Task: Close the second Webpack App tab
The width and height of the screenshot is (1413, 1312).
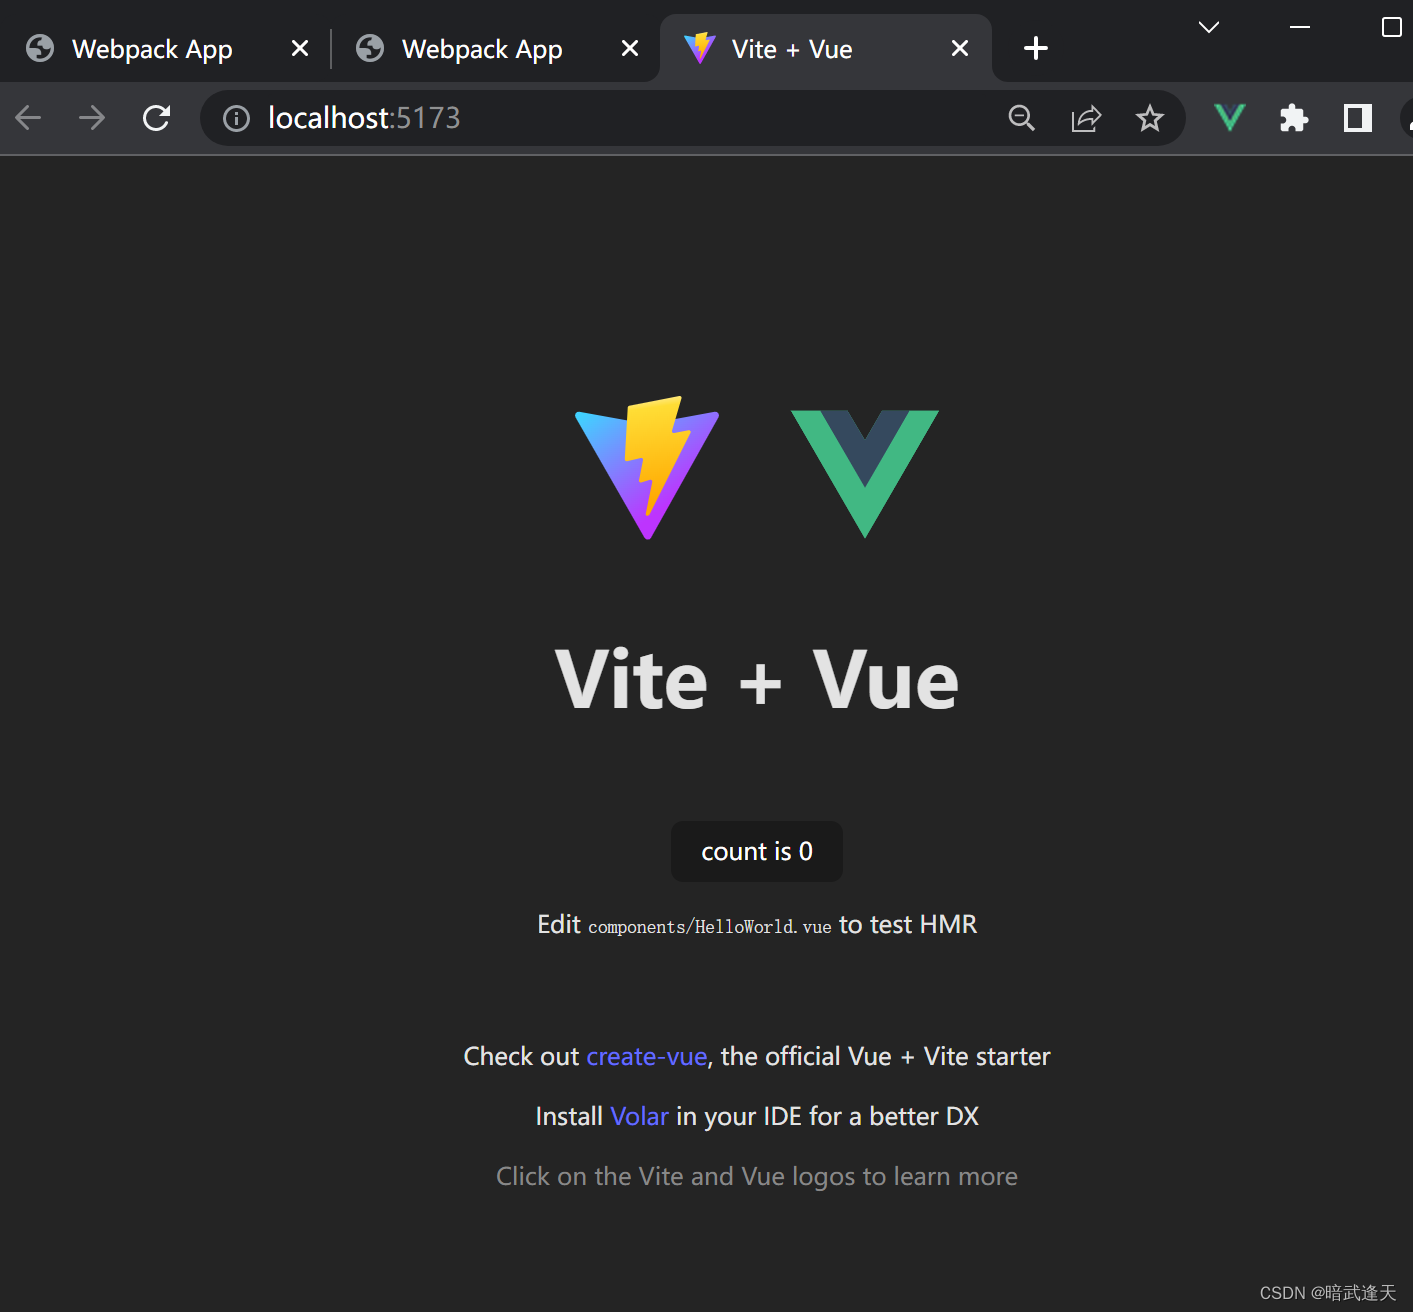Action: pos(630,48)
